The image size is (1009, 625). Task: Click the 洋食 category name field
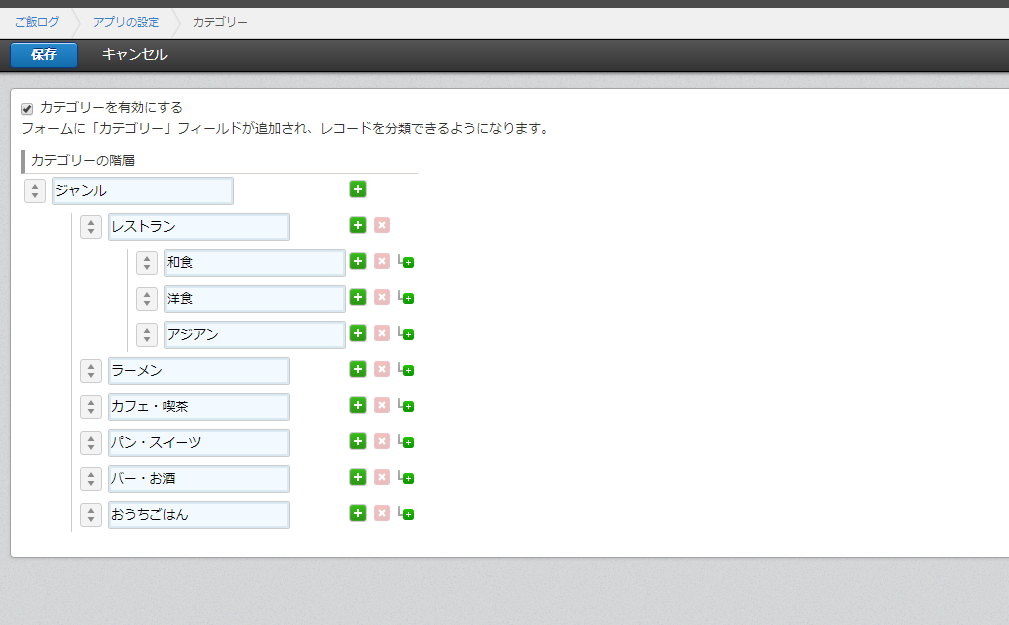point(255,299)
